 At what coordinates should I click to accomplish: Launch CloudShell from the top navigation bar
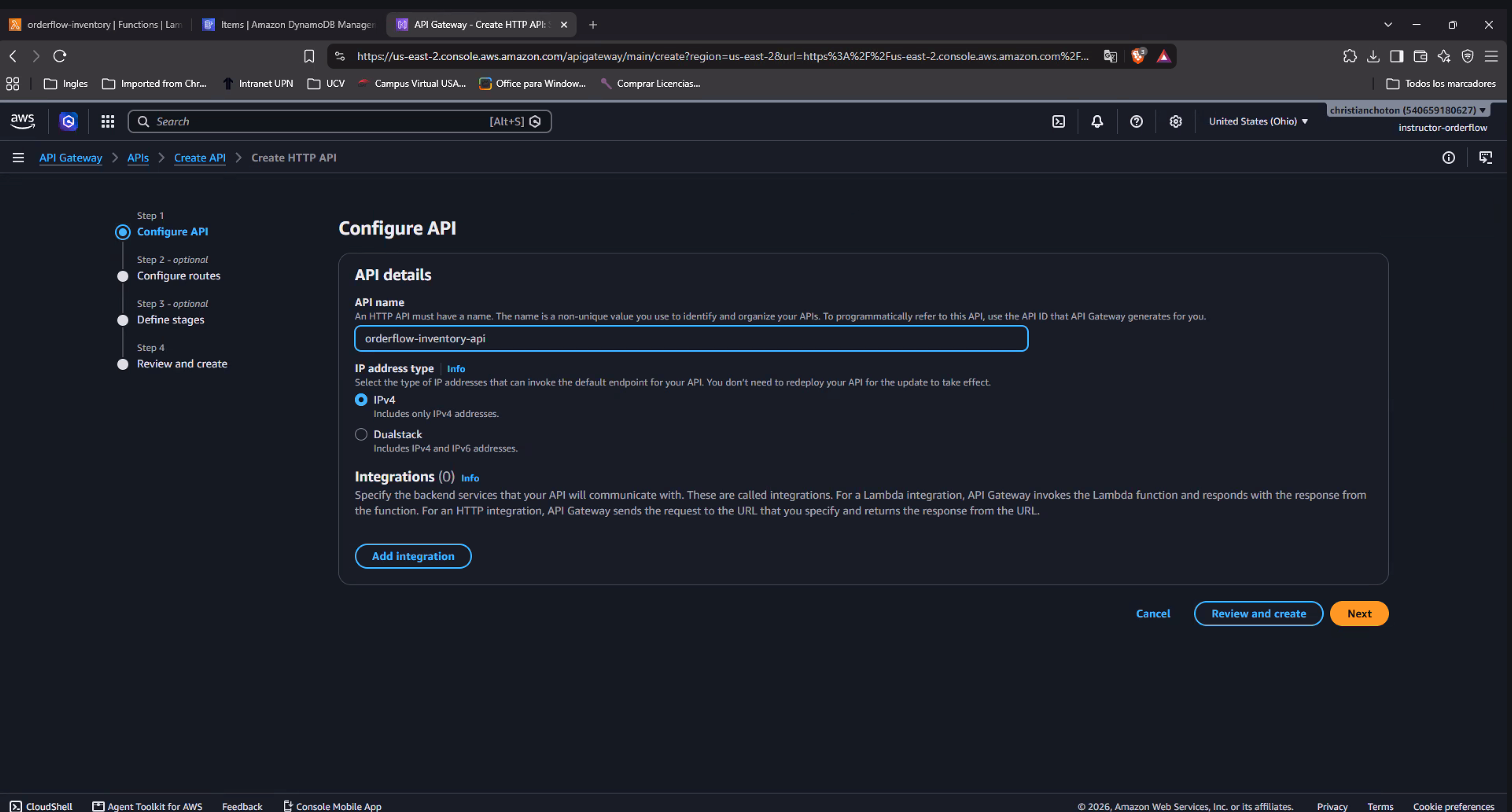1058,121
